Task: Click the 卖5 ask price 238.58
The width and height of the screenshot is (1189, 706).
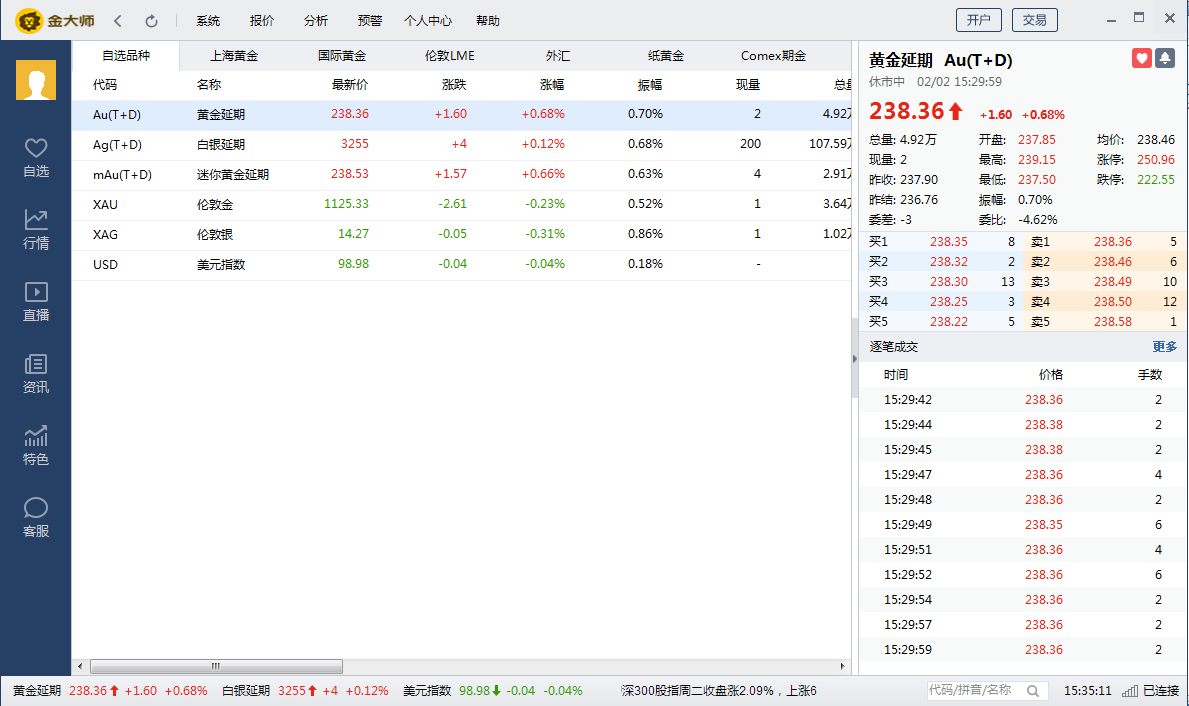Action: click(x=1112, y=322)
